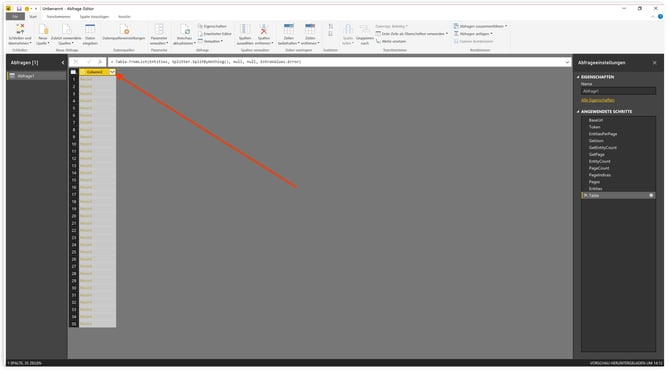Click Zeilen entfernen icon

coord(310,29)
